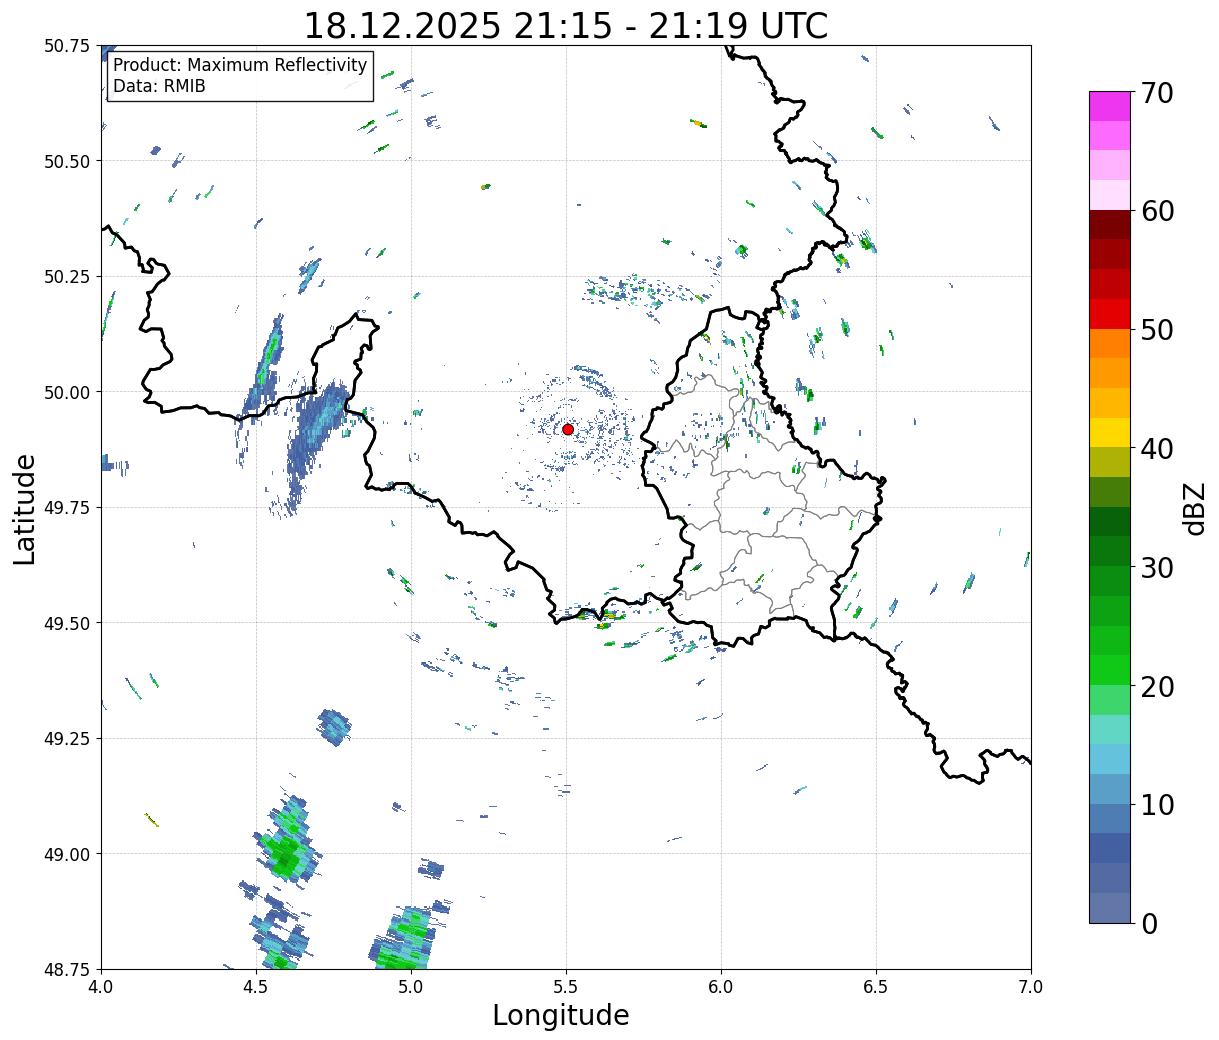The height and width of the screenshot is (1040, 1219).
Task: Click latitude tick label 50.00
Action: [67, 392]
